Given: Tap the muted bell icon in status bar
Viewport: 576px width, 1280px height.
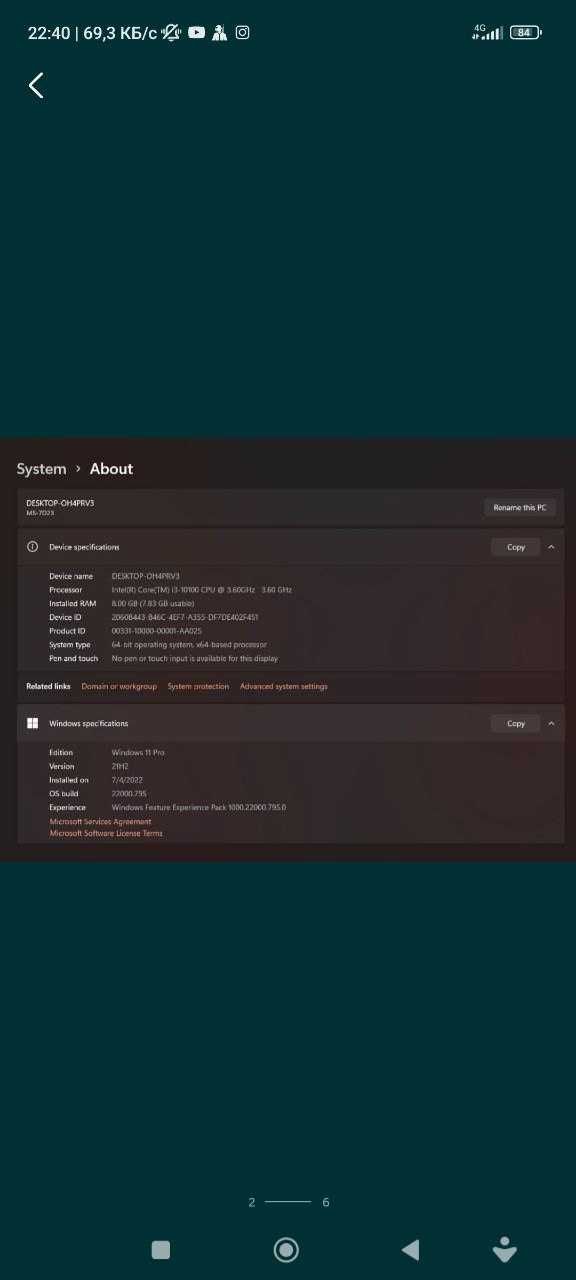Looking at the screenshot, I should [172, 32].
